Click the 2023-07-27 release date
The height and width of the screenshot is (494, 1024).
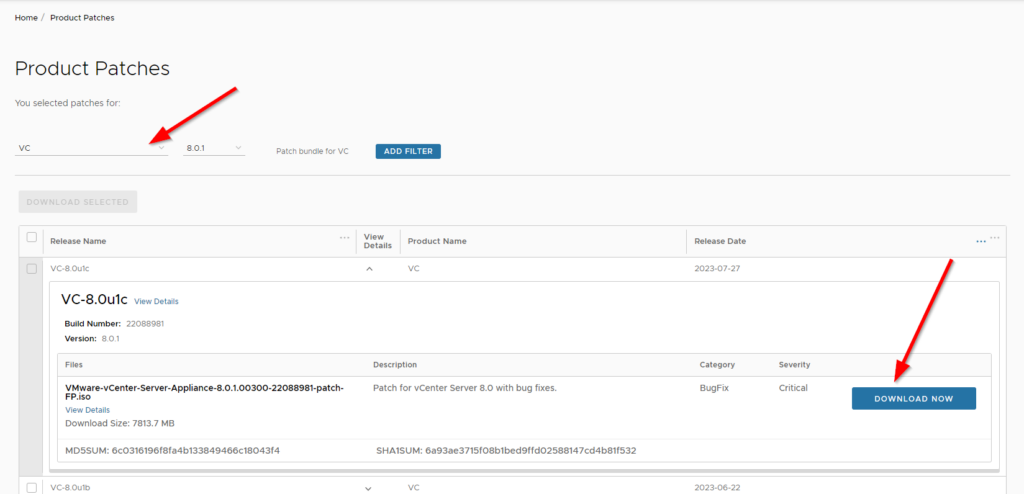pyautogui.click(x=715, y=269)
